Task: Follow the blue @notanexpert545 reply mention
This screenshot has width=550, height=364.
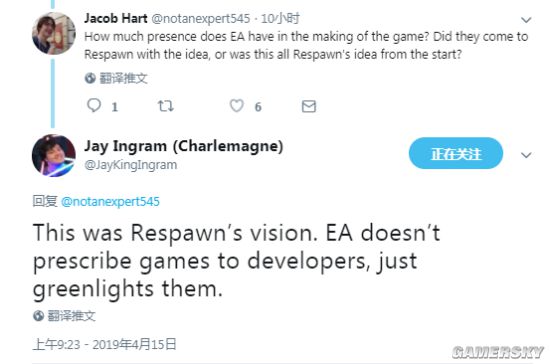Action: (x=110, y=202)
